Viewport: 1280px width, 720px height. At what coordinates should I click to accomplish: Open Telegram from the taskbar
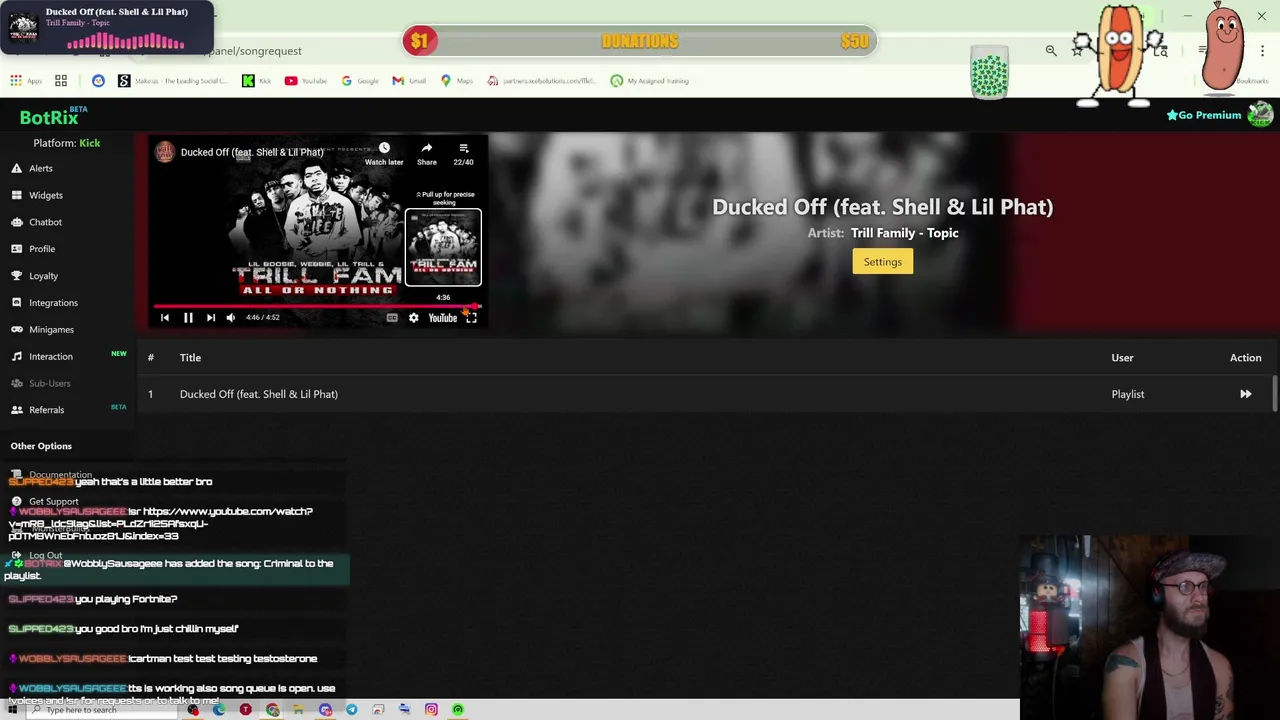click(x=351, y=710)
